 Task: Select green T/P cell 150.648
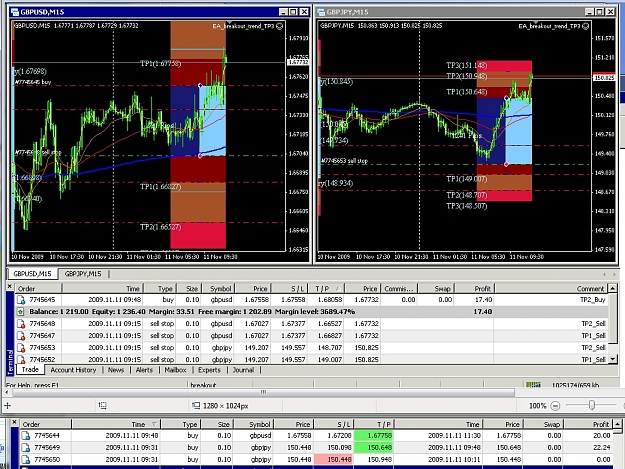[x=373, y=447]
